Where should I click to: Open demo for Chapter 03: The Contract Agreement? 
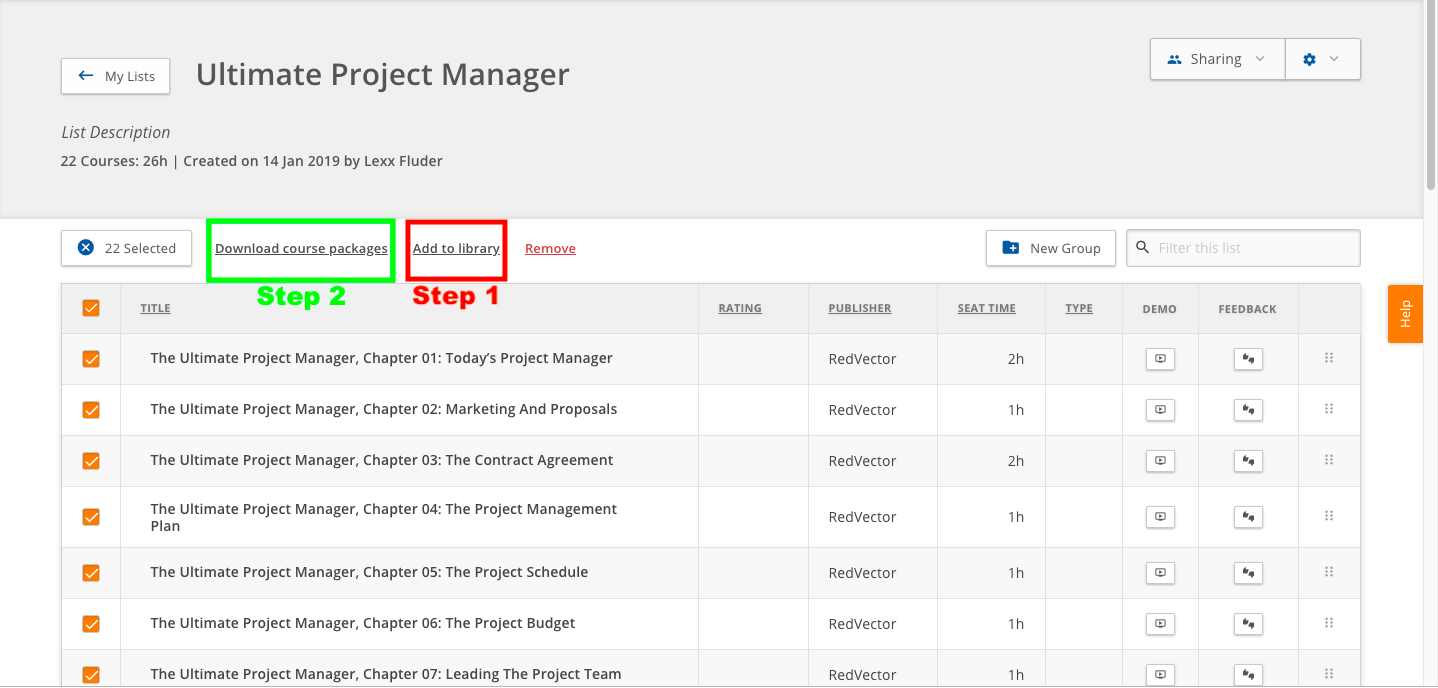[1160, 460]
